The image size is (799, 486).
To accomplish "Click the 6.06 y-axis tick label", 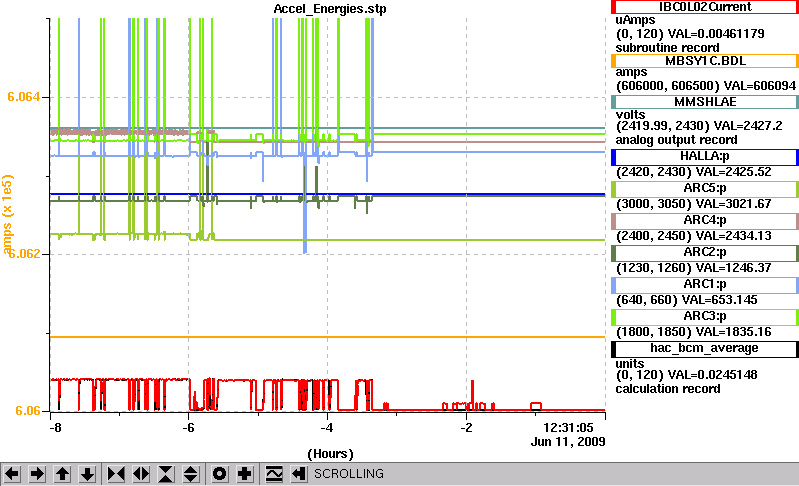I will coord(27,411).
